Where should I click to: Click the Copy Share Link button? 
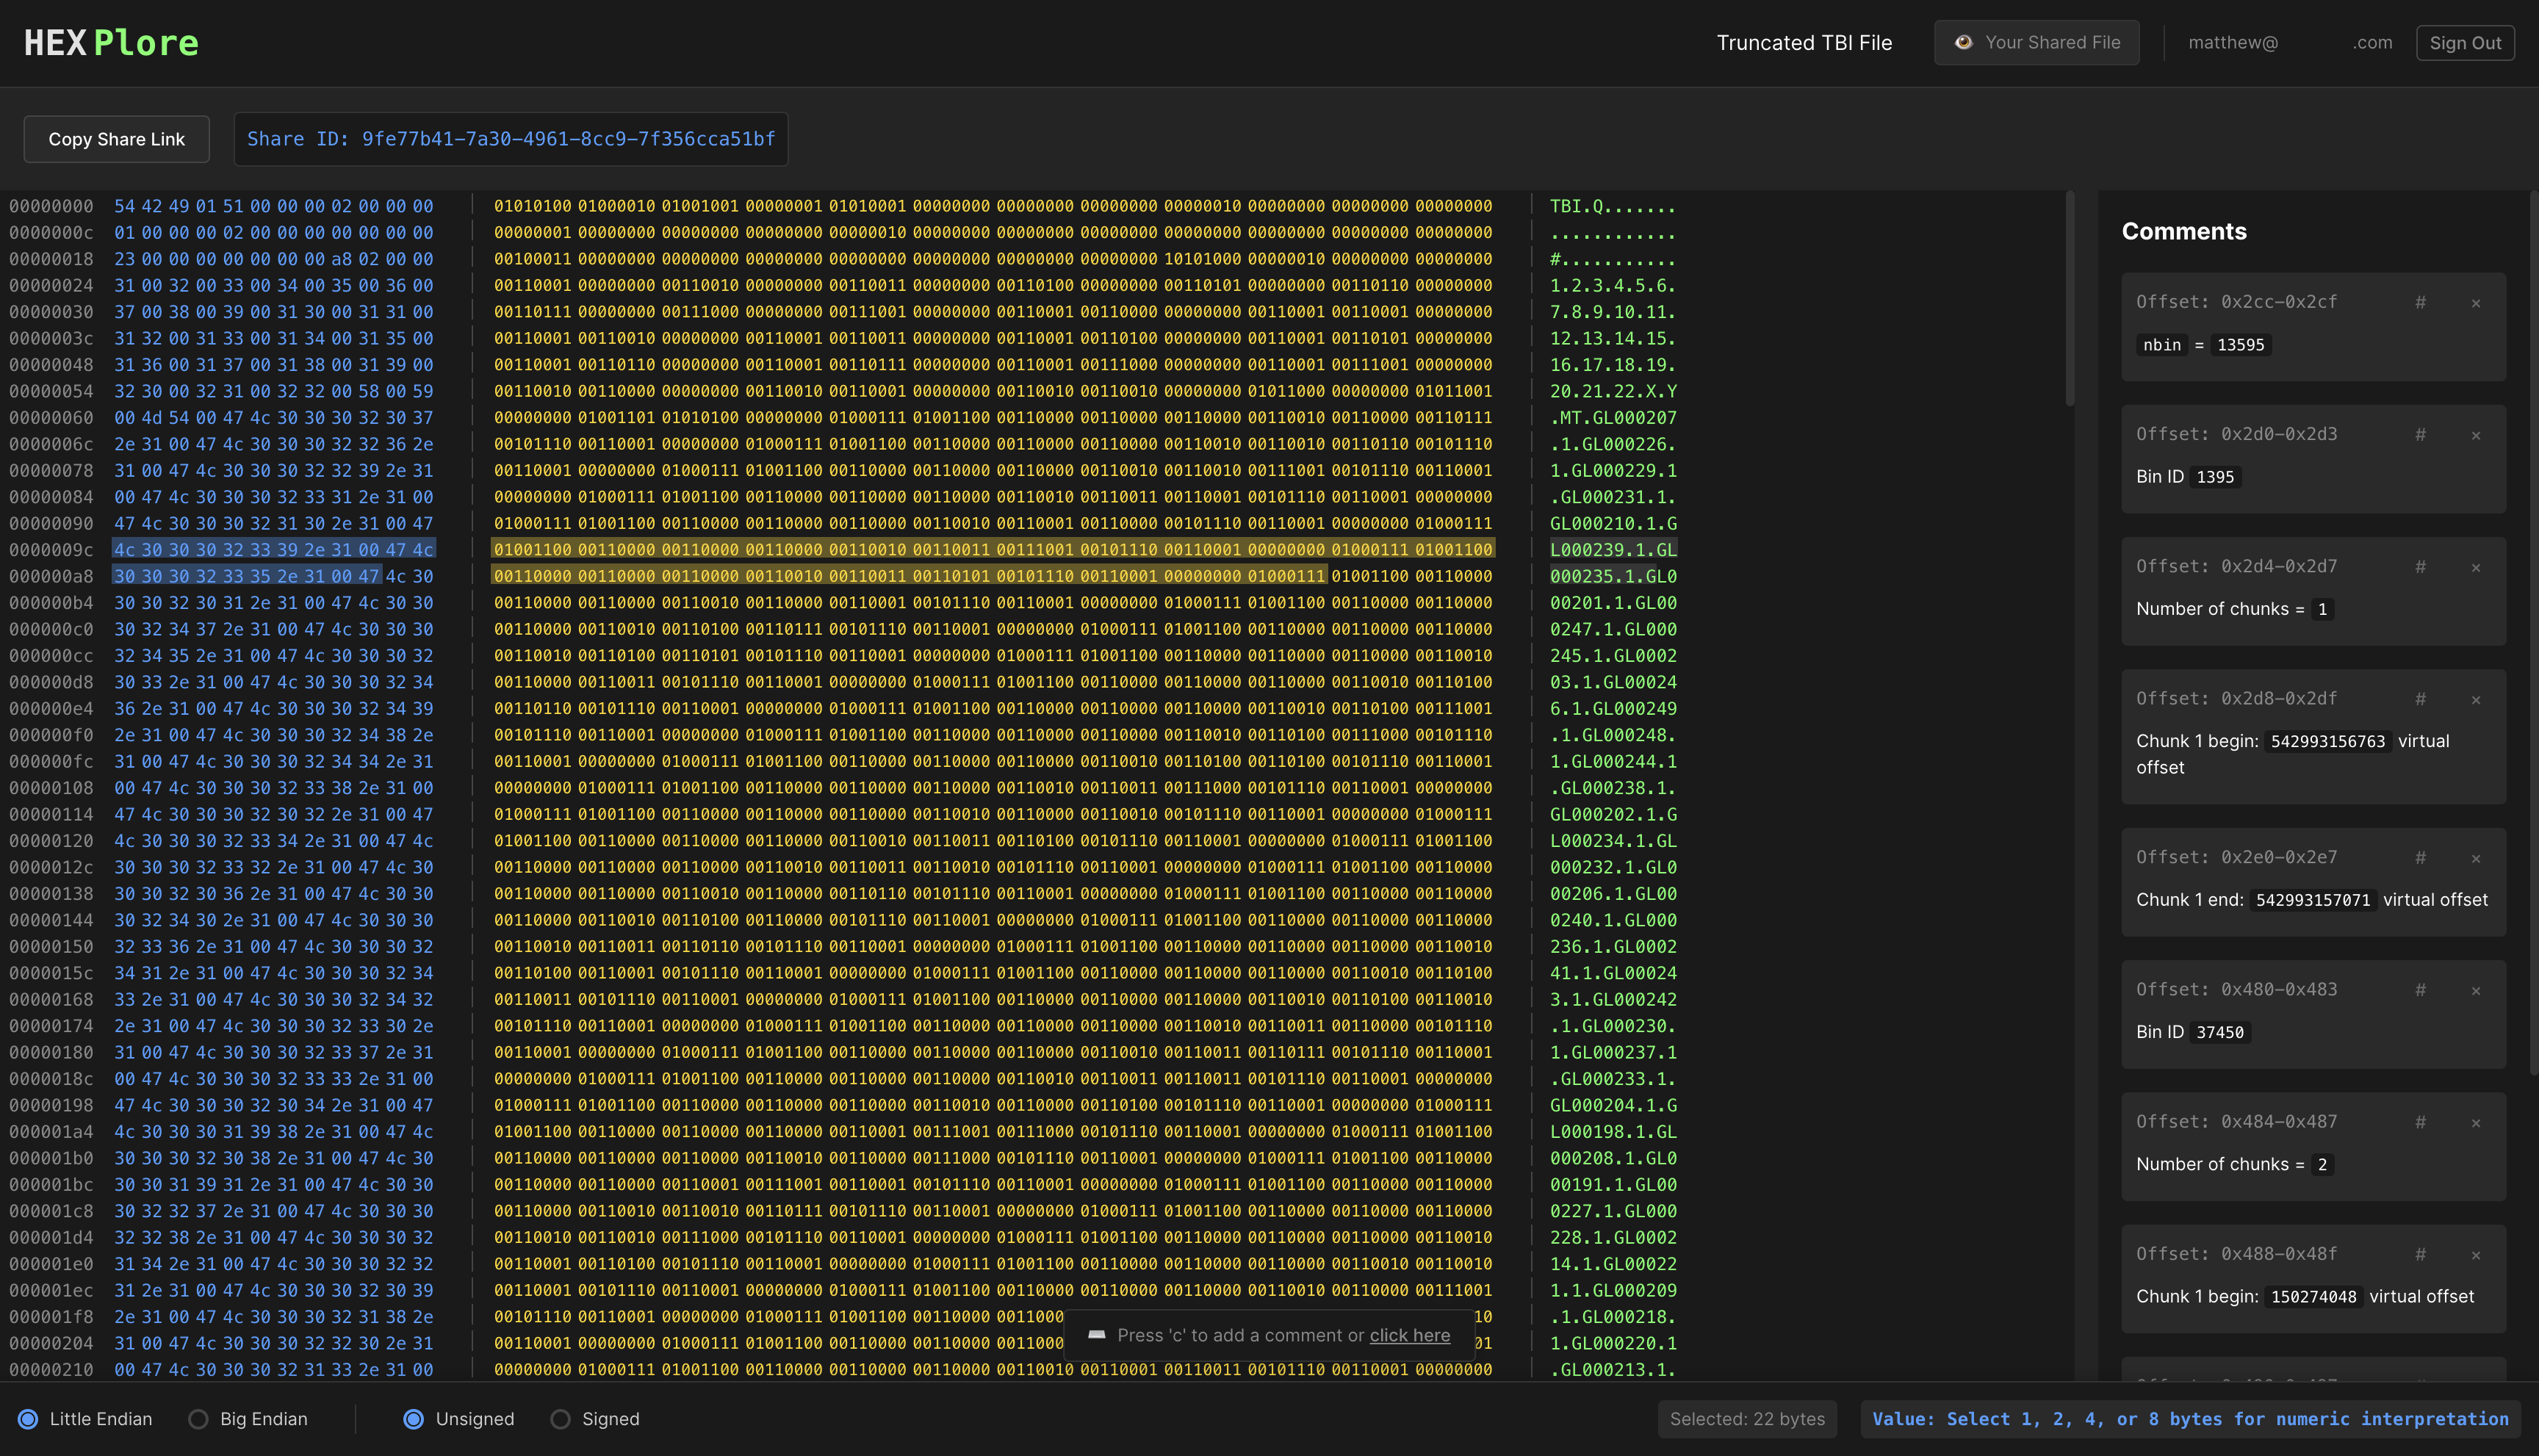116,139
